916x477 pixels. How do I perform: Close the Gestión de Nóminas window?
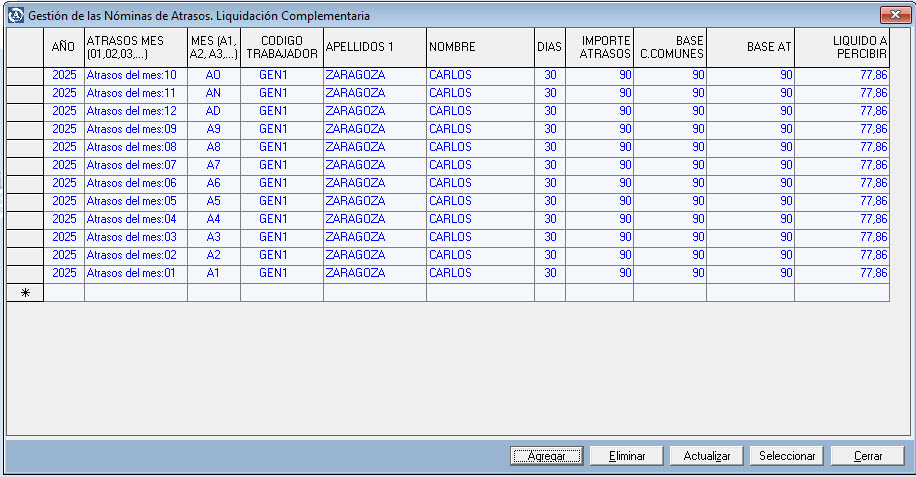(893, 16)
